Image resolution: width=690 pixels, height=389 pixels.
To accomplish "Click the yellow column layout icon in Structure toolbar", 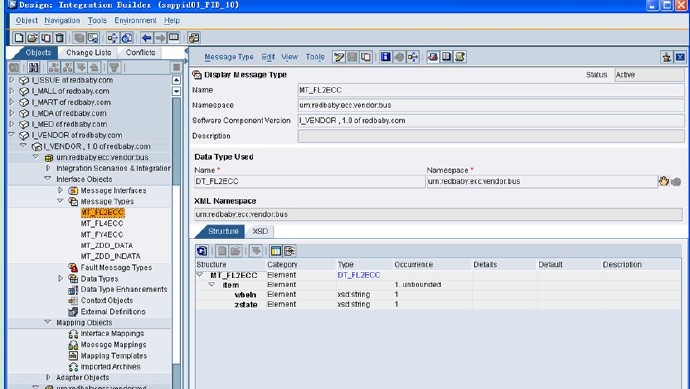I will (x=275, y=251).
